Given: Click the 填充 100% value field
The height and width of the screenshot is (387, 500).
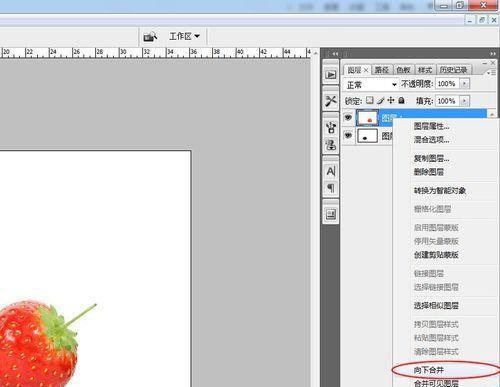Looking at the screenshot, I should click(x=447, y=101).
